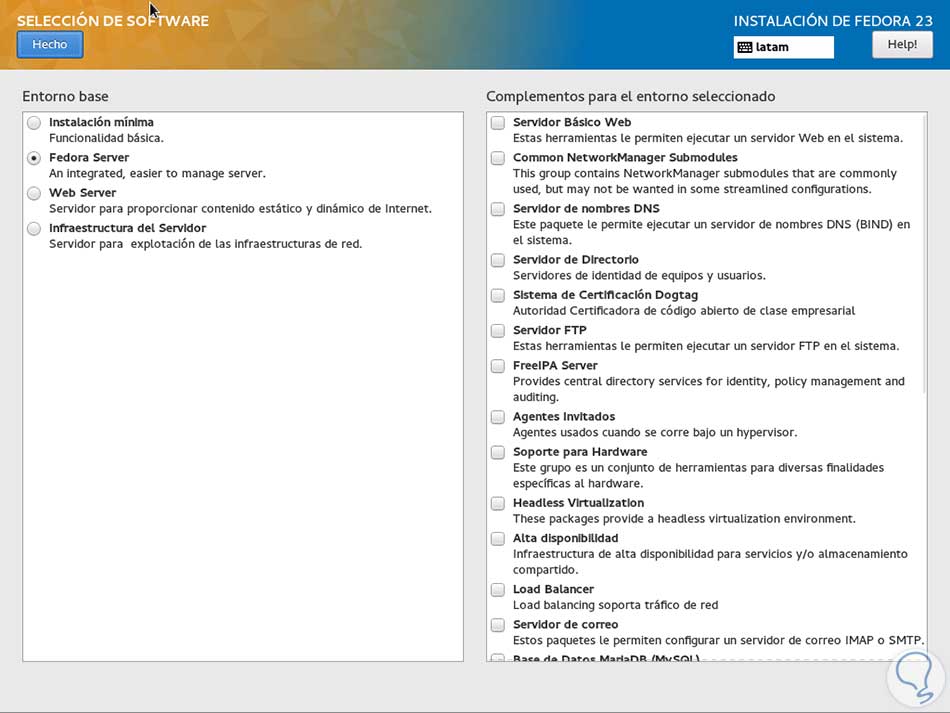The width and height of the screenshot is (950, 713).
Task: Click the 'Soporte para Hardware' label text
Action: (x=580, y=452)
